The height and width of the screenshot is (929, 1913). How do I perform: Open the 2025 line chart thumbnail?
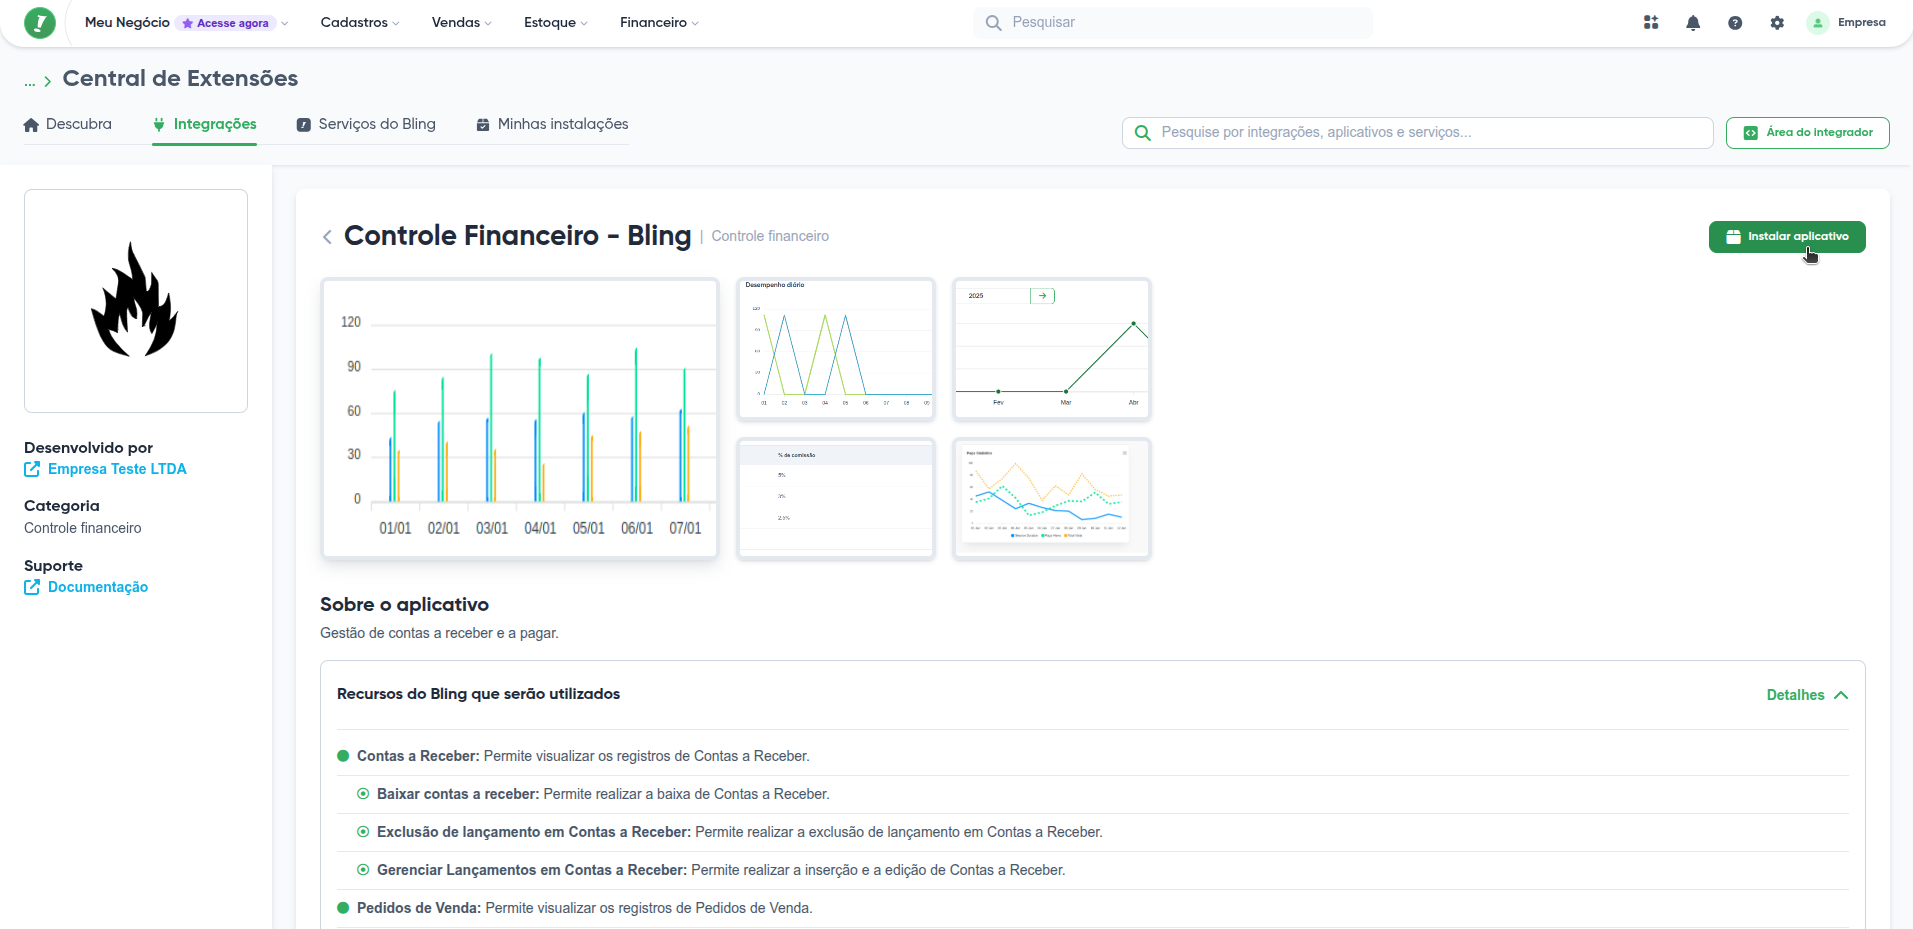click(x=1052, y=349)
